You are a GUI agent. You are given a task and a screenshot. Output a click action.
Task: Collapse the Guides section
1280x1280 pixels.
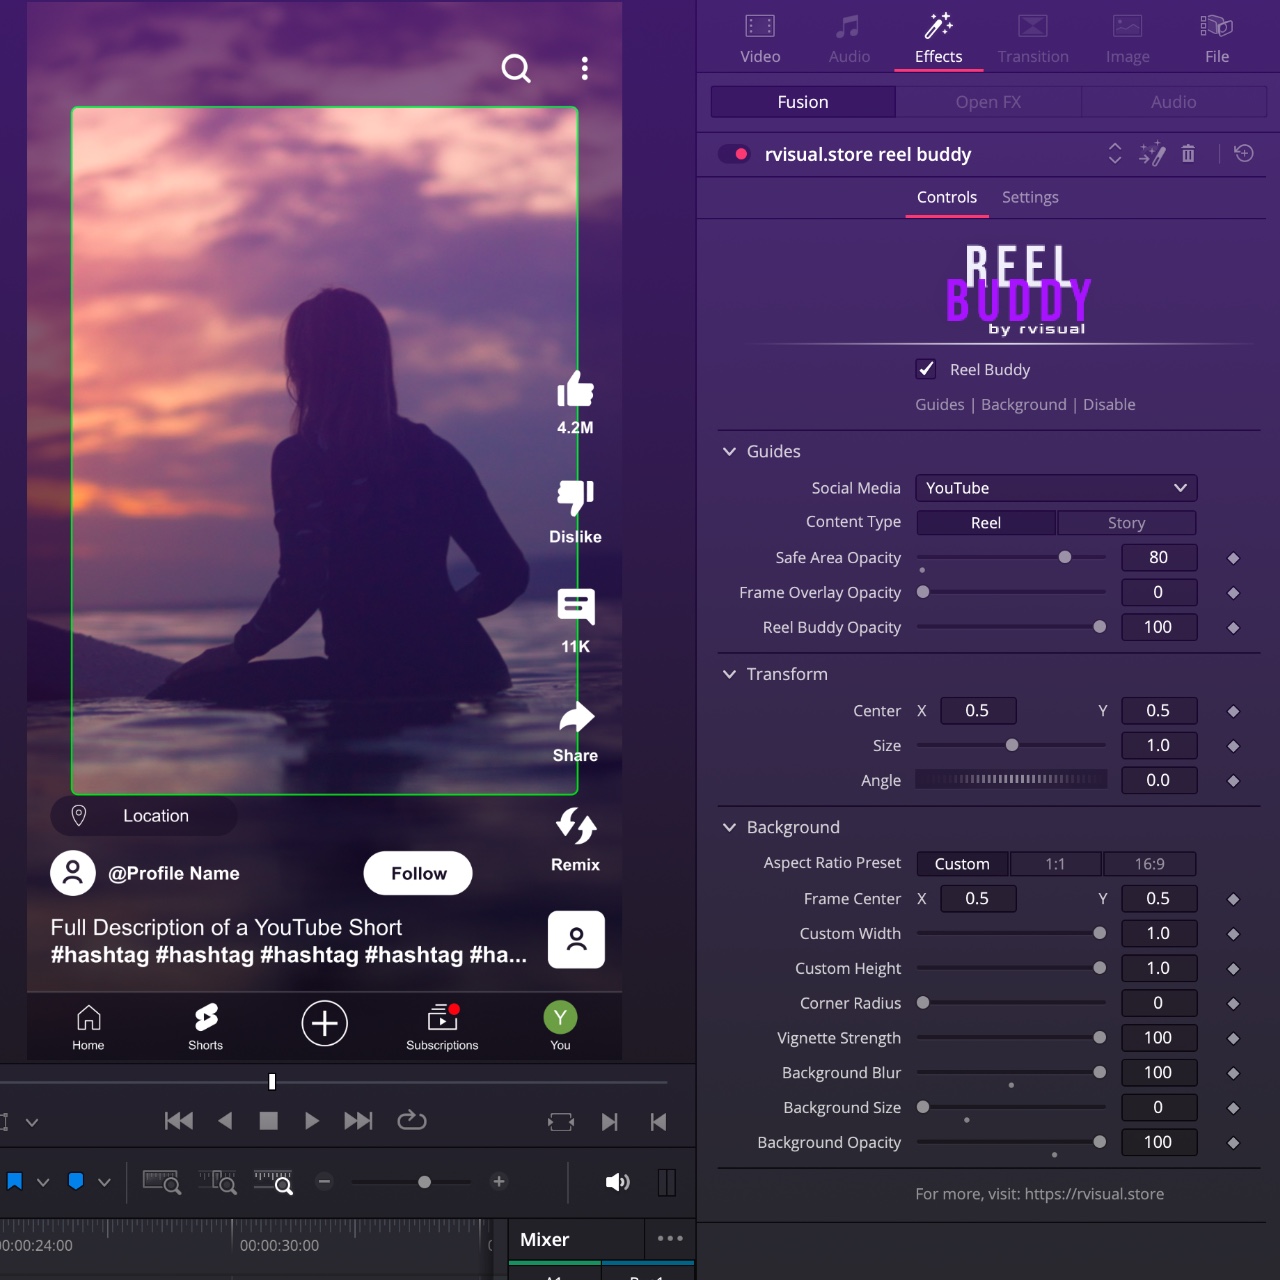729,452
